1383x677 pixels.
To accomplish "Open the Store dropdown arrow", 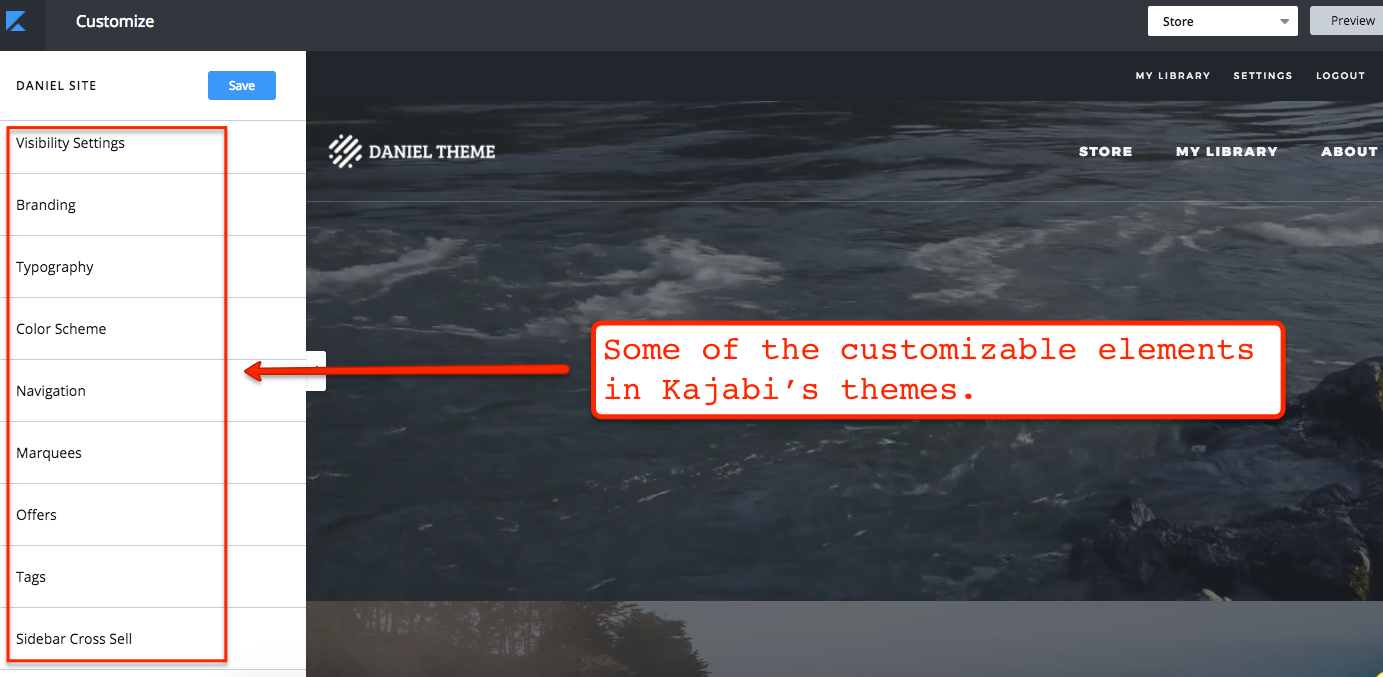I will (x=1284, y=21).
